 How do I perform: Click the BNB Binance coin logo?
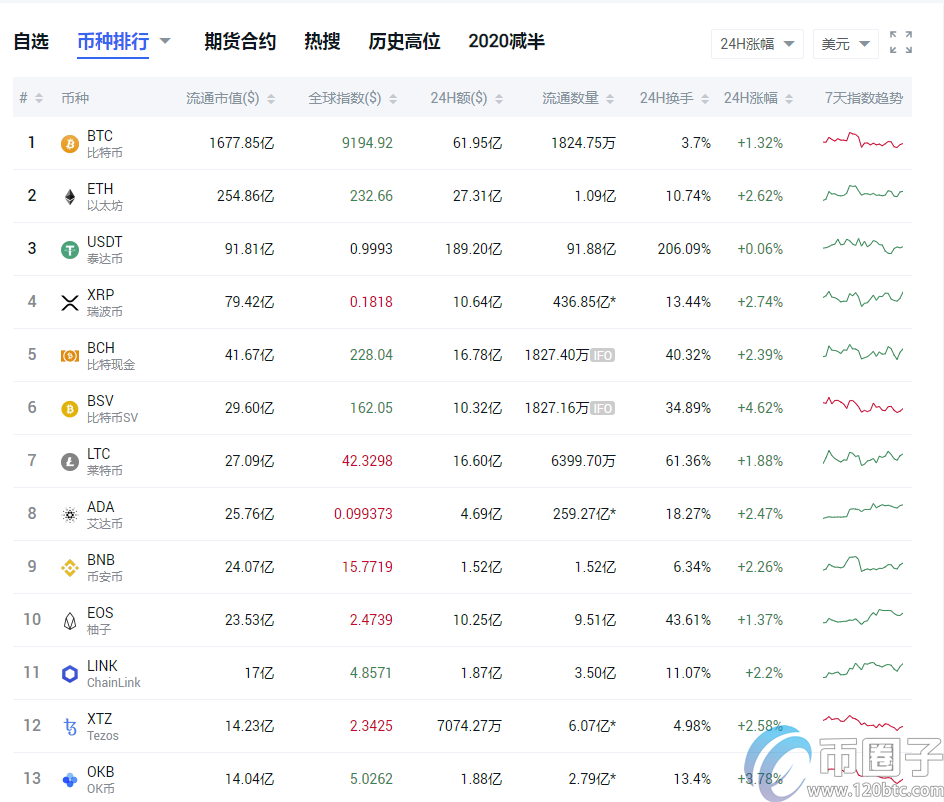pyautogui.click(x=70, y=568)
